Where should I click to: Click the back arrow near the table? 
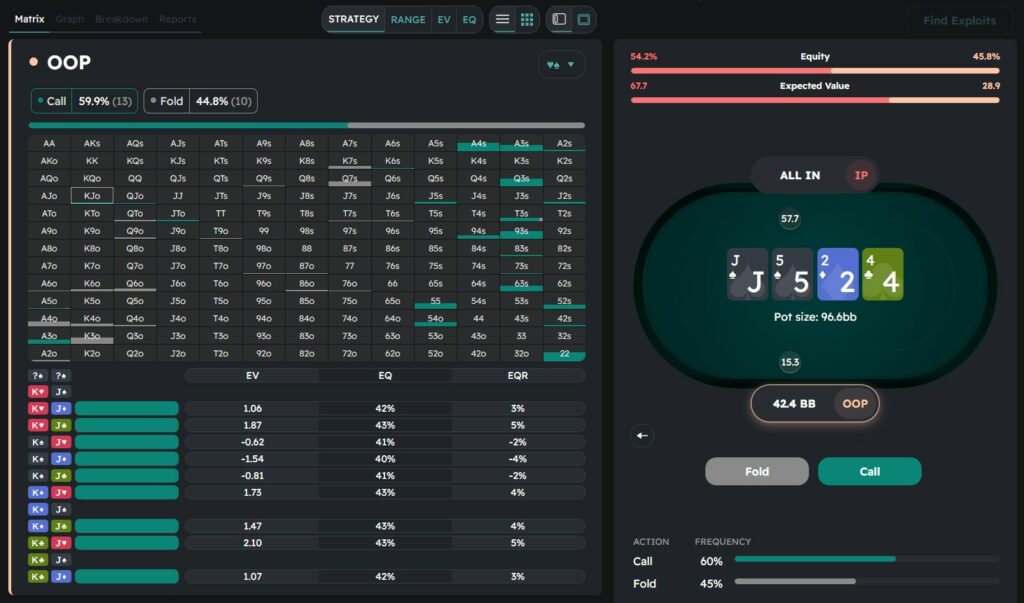click(643, 435)
